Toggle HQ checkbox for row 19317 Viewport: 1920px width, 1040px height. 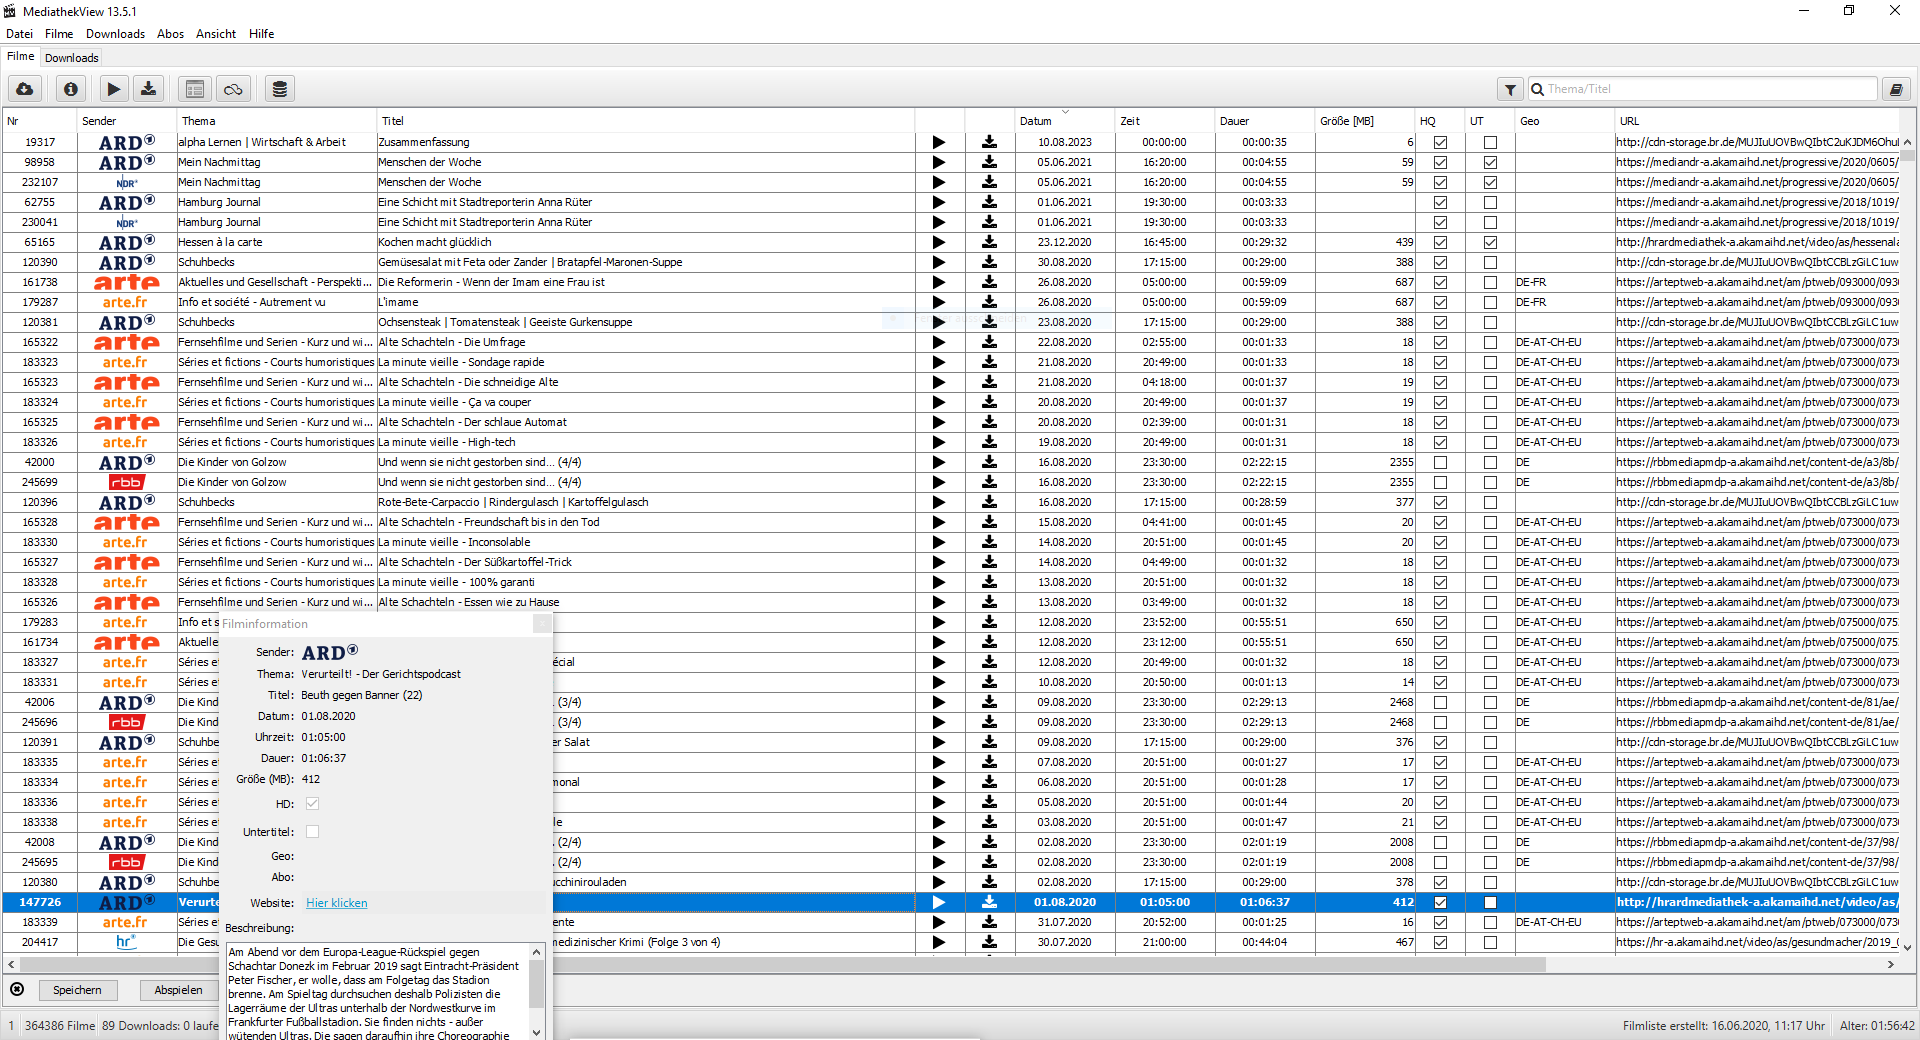pyautogui.click(x=1440, y=142)
